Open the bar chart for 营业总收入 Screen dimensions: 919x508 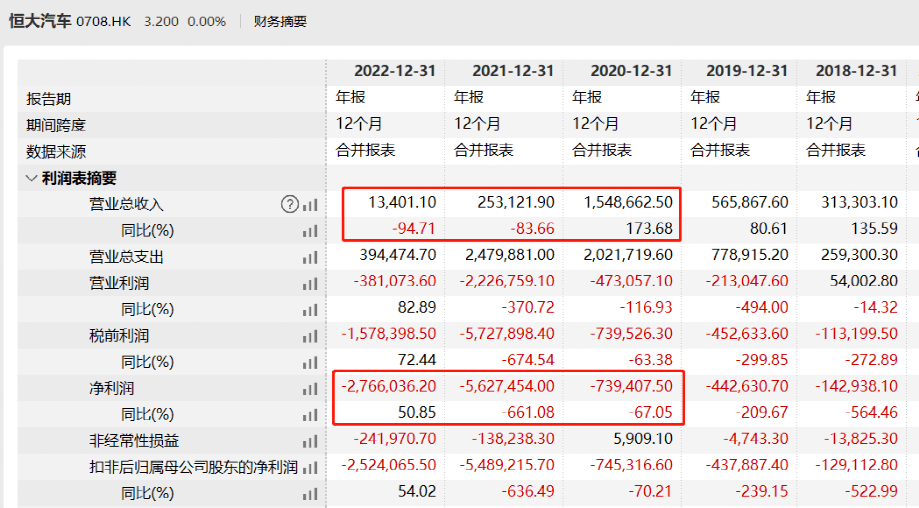pos(310,204)
